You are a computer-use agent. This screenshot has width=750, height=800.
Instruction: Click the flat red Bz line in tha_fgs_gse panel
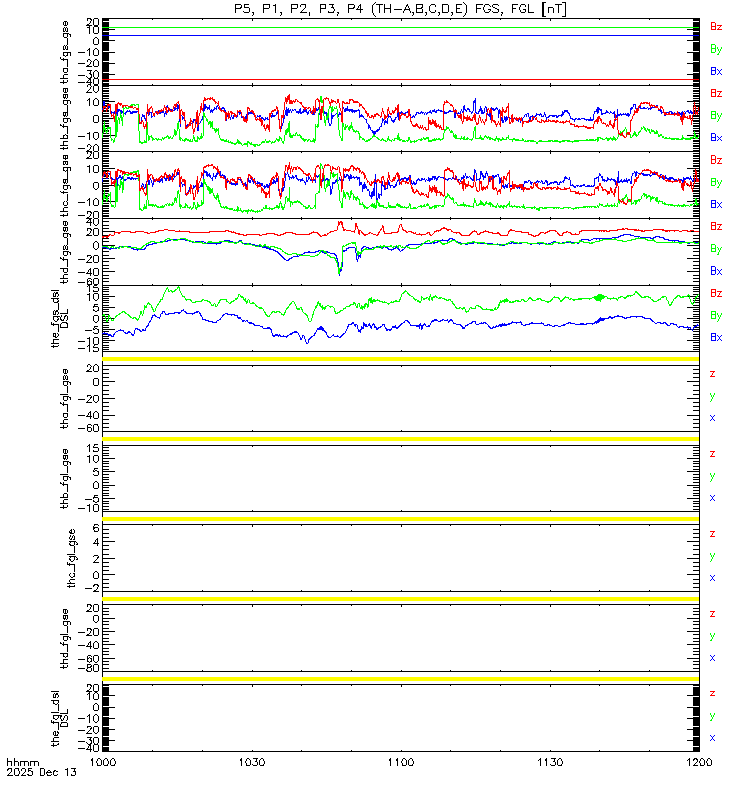(x=401, y=80)
